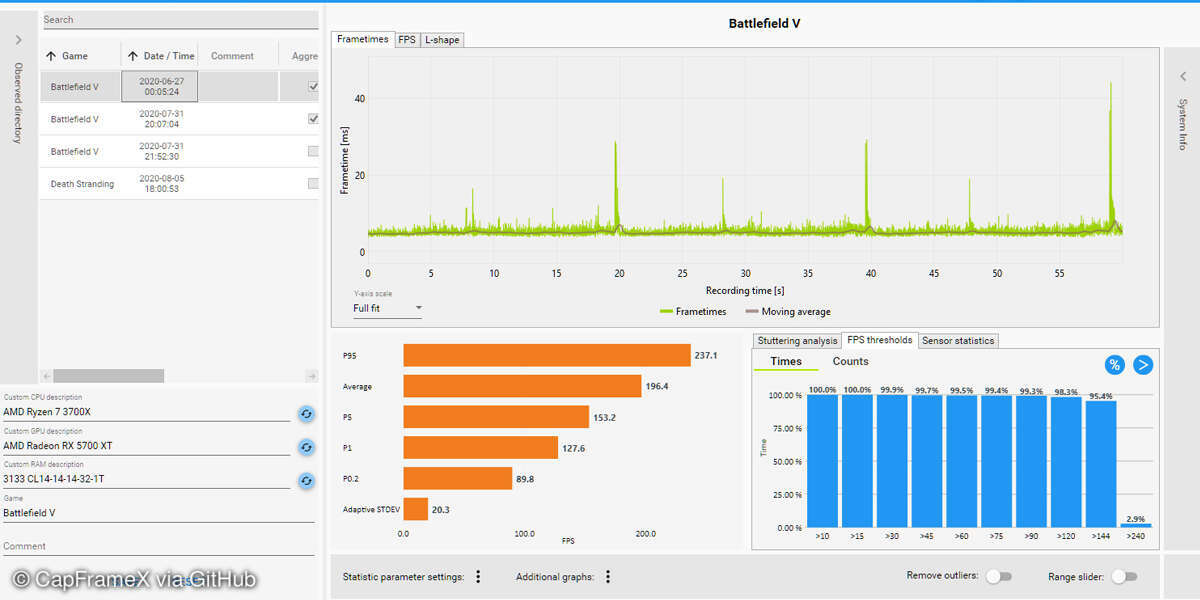Open the Additional graphs menu
The height and width of the screenshot is (600, 1200).
607,576
